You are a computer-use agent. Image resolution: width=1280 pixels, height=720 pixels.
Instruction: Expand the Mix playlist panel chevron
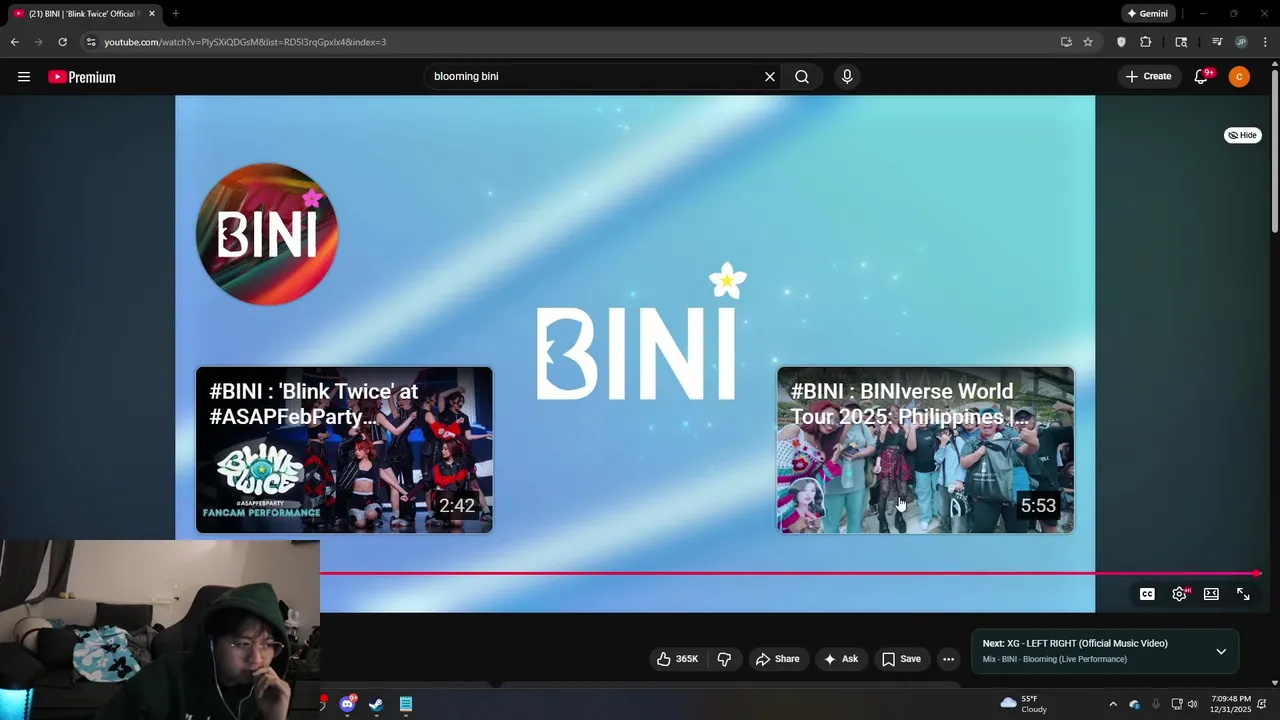tap(1221, 651)
